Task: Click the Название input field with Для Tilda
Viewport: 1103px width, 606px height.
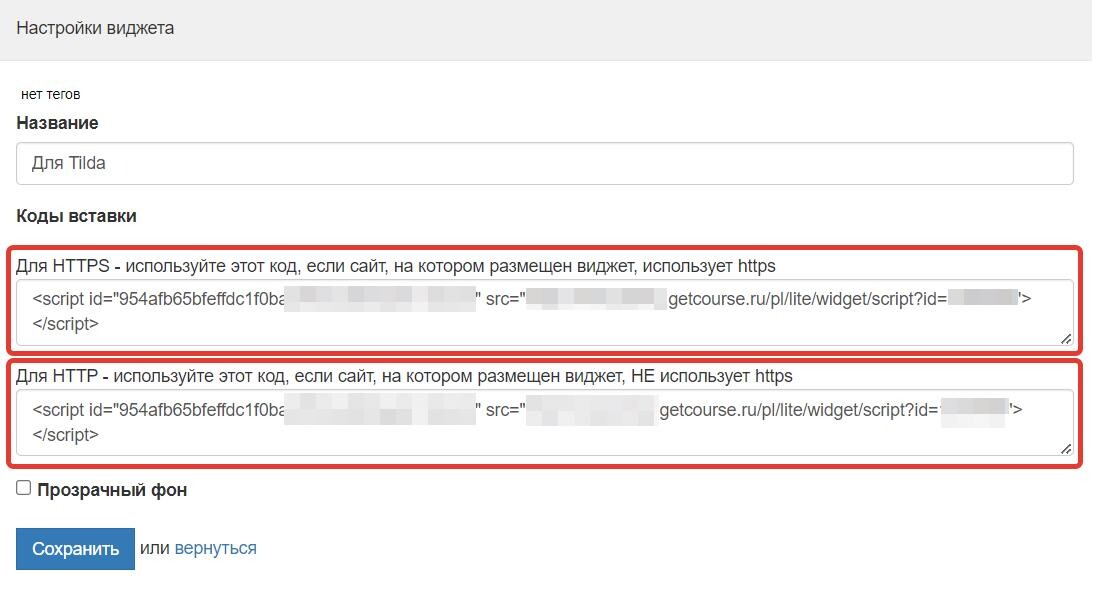Action: pos(544,163)
